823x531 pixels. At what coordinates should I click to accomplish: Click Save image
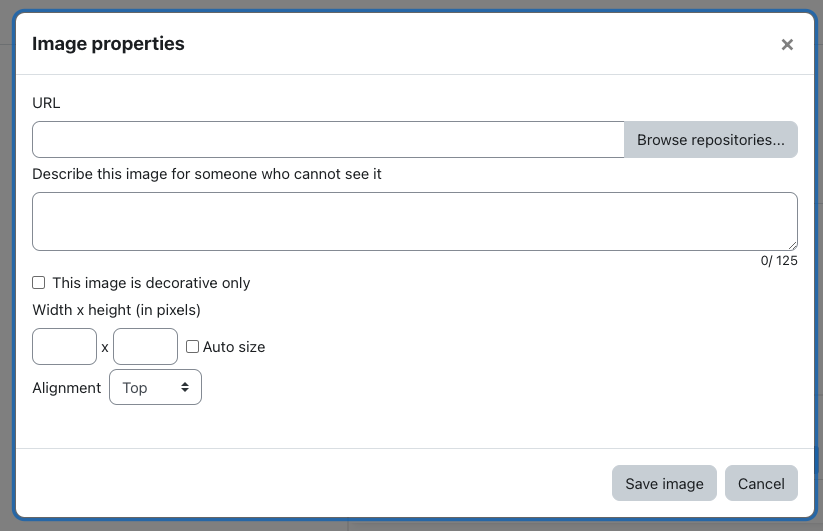point(664,483)
